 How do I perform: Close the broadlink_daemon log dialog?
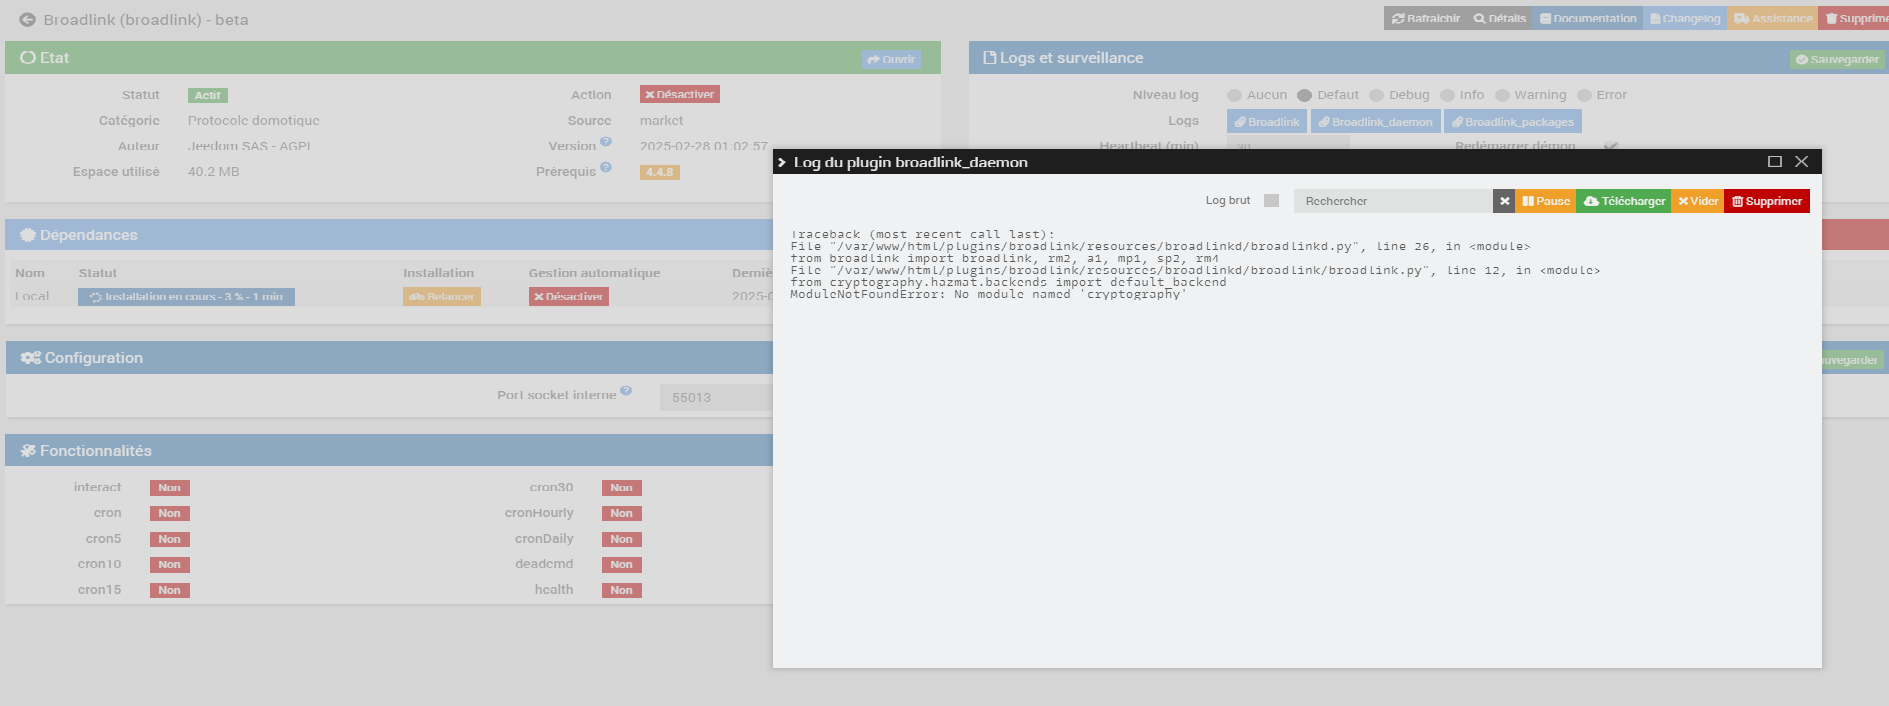coord(1801,161)
